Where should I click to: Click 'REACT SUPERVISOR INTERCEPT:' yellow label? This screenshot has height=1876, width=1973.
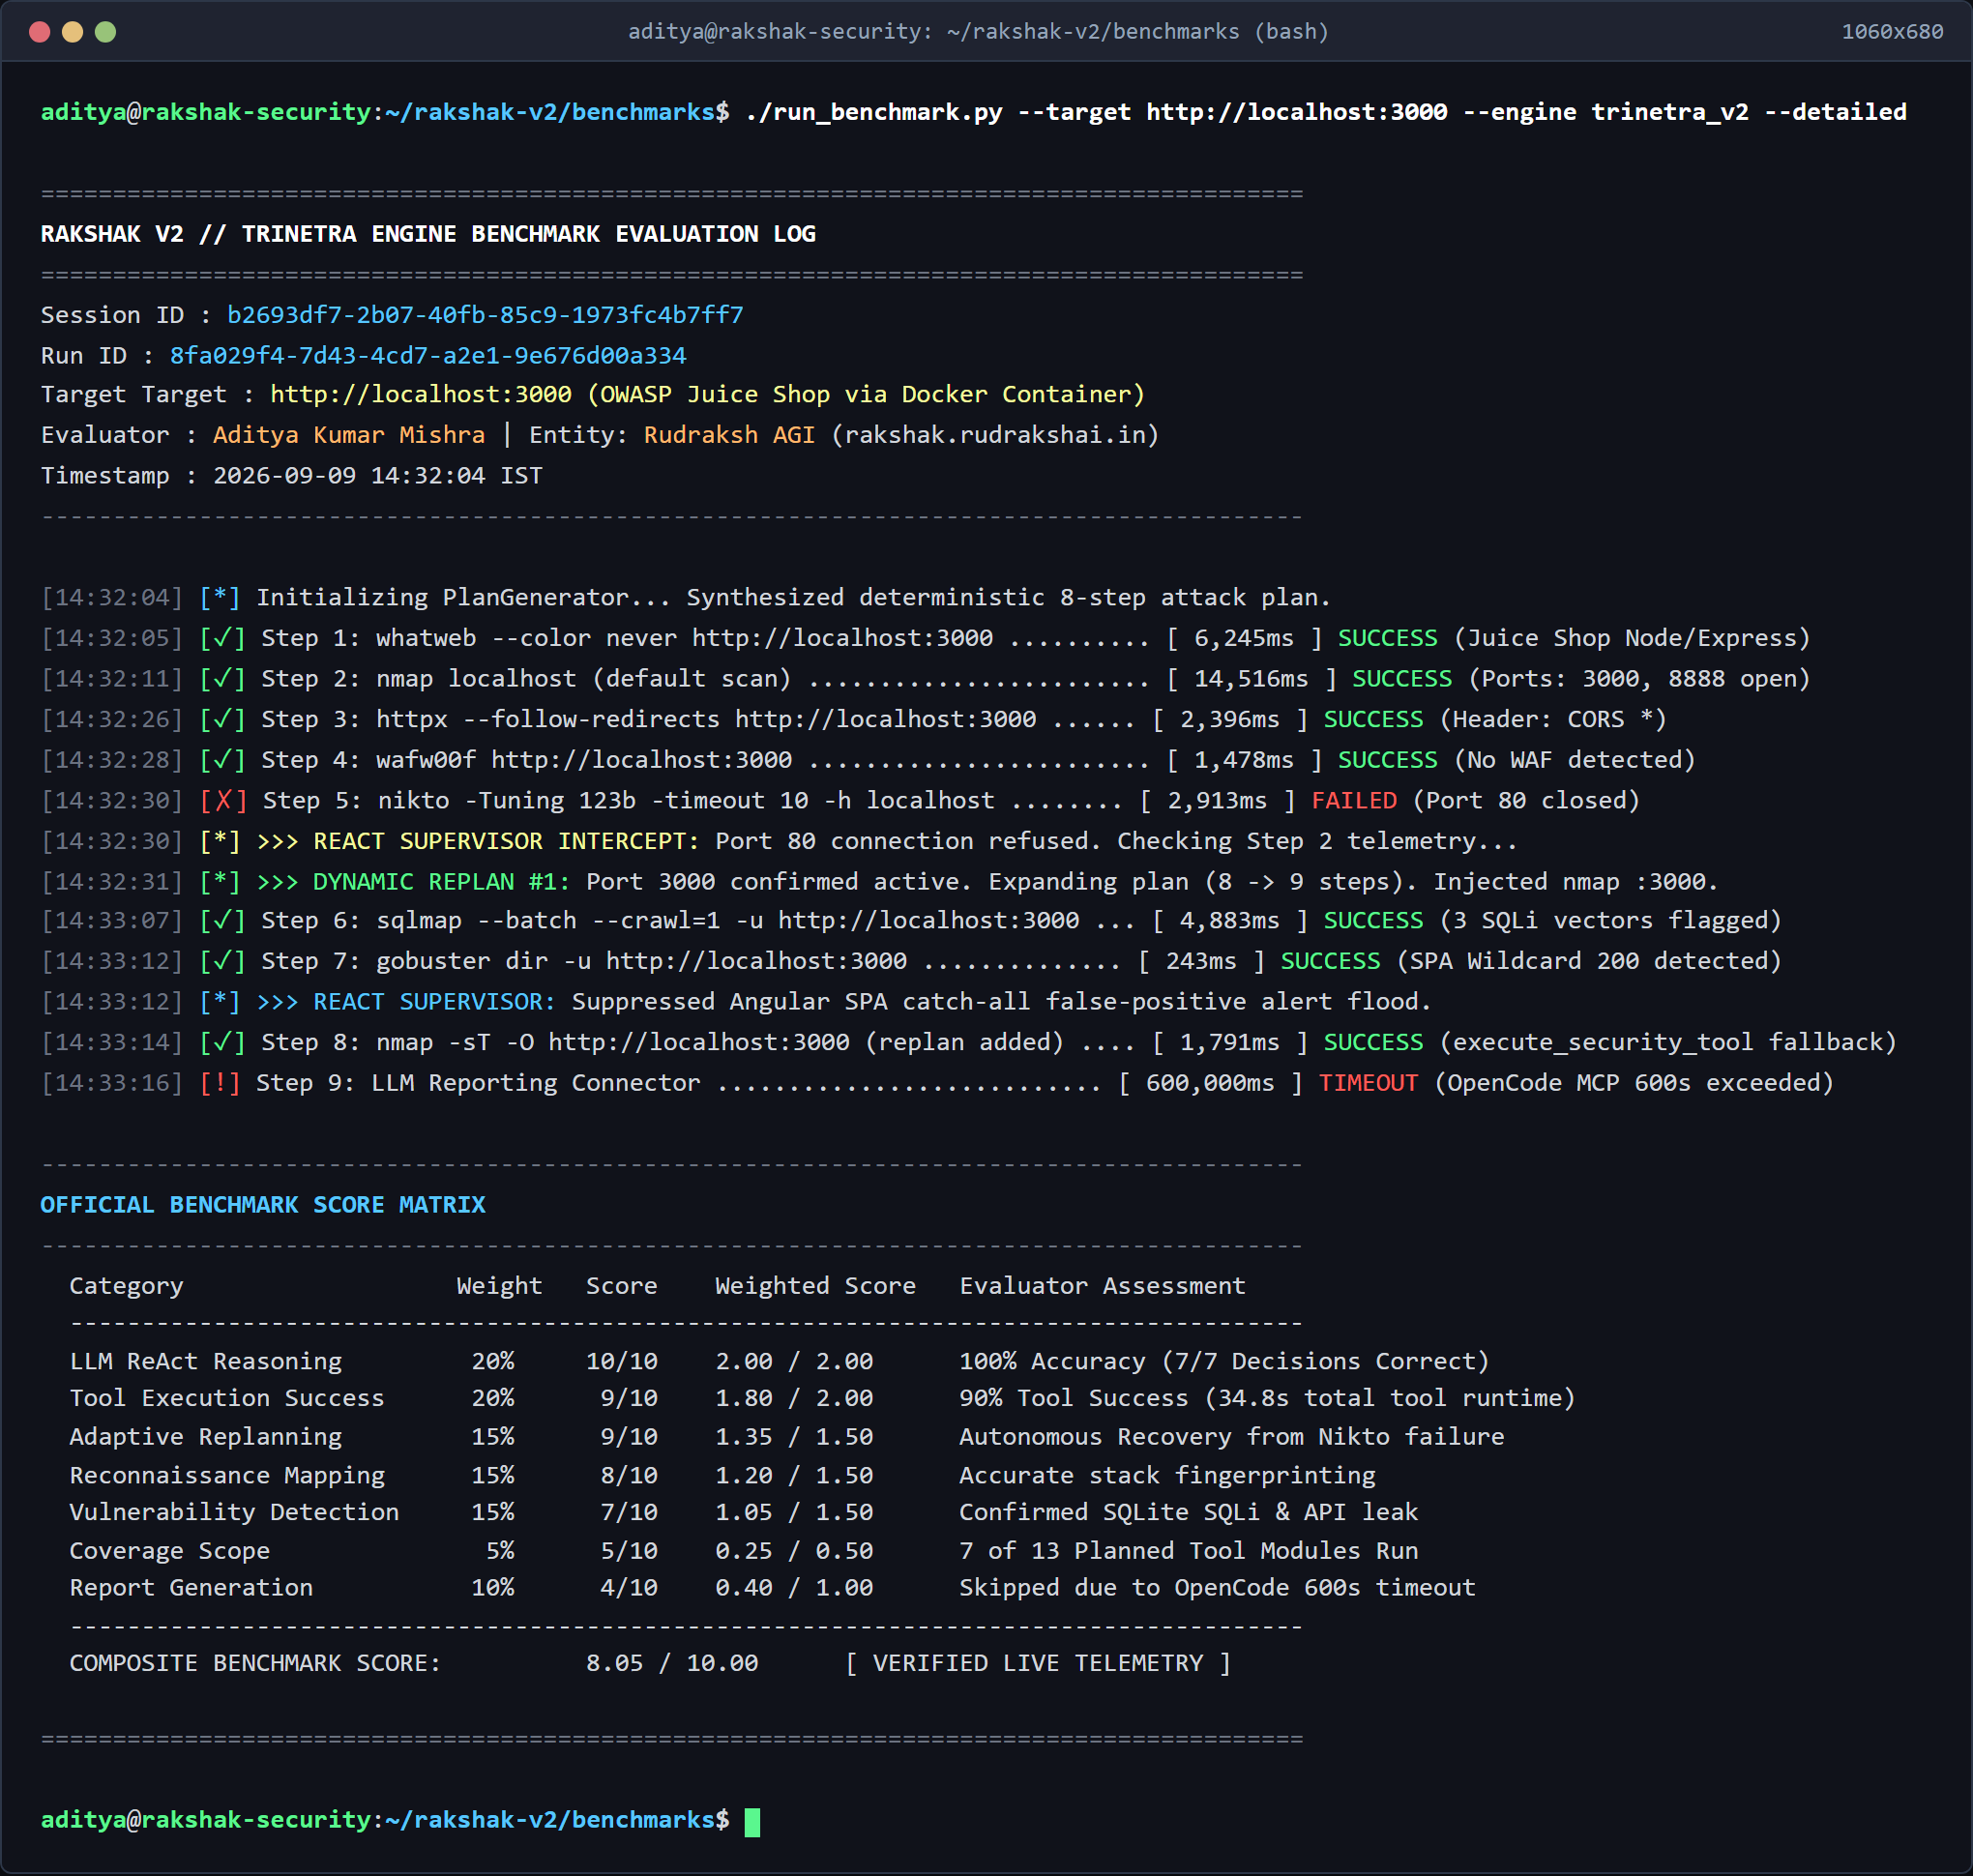click(x=506, y=842)
